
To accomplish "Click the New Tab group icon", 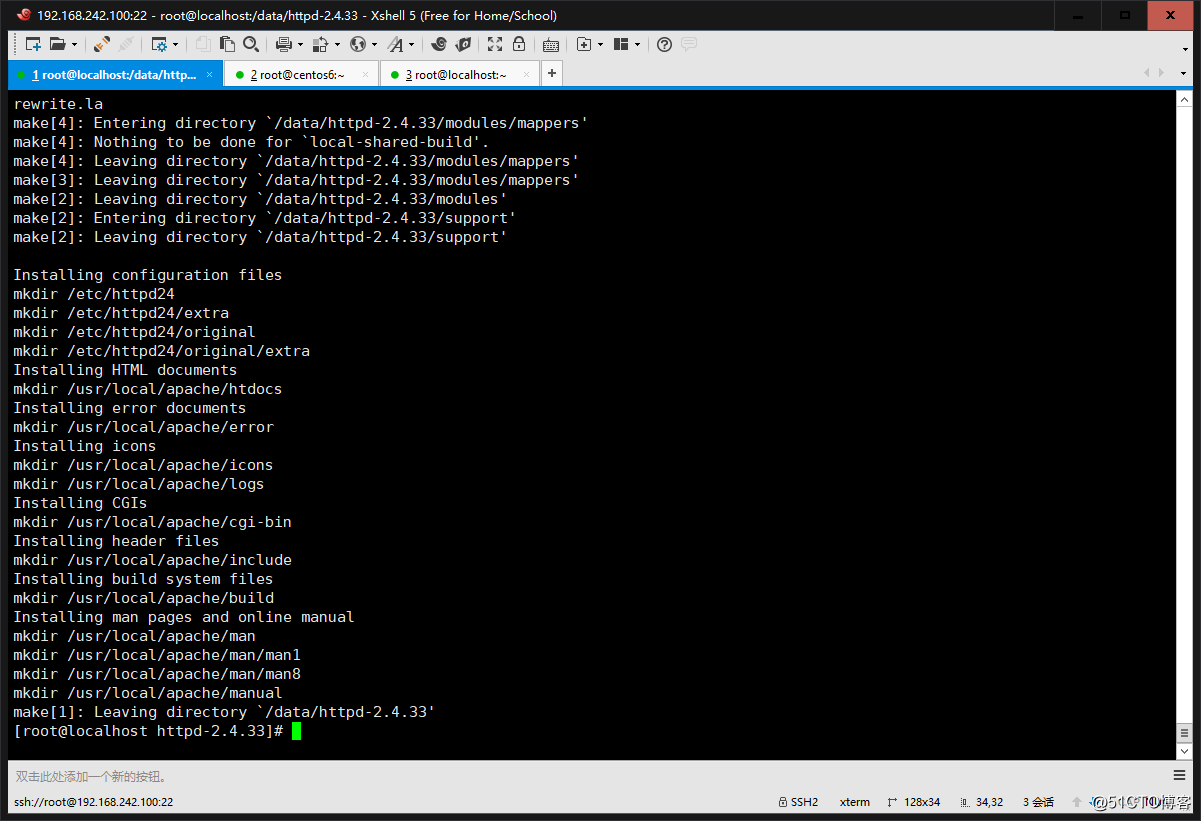I will [584, 44].
